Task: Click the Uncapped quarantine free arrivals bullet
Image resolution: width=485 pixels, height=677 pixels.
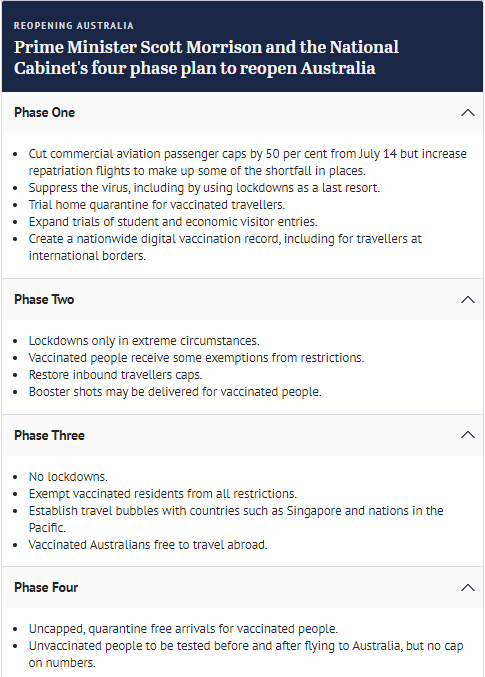Action: (183, 629)
